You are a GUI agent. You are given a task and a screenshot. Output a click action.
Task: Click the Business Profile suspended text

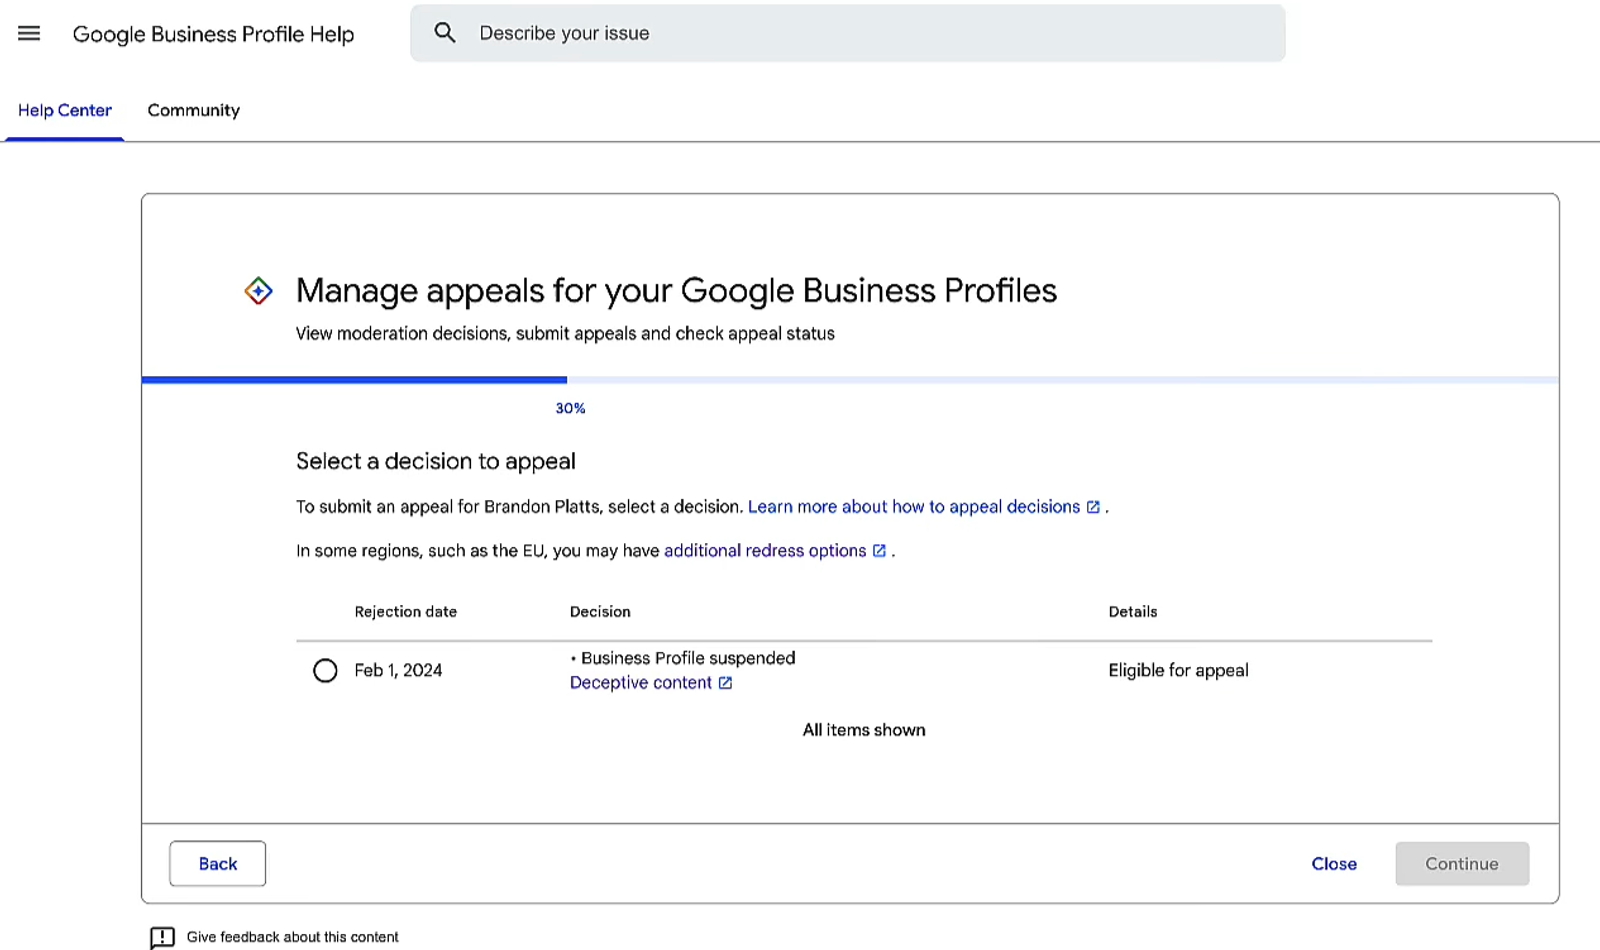[688, 658]
